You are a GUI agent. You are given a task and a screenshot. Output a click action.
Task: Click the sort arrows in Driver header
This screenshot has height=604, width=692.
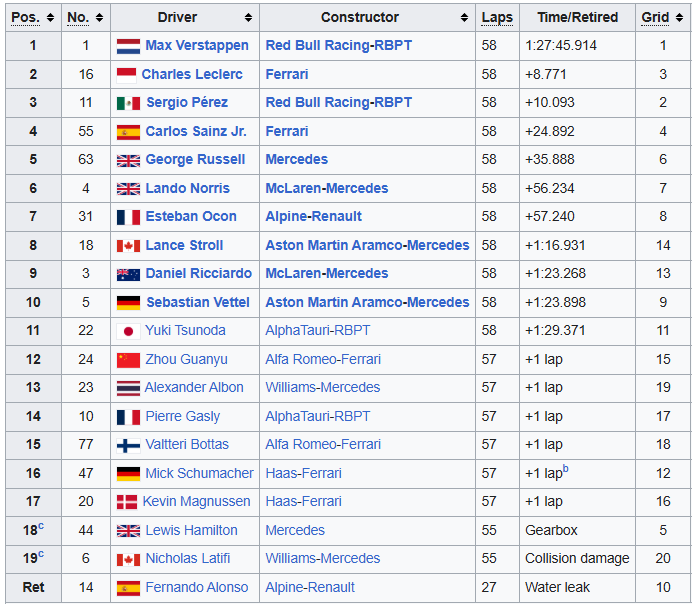tap(248, 18)
